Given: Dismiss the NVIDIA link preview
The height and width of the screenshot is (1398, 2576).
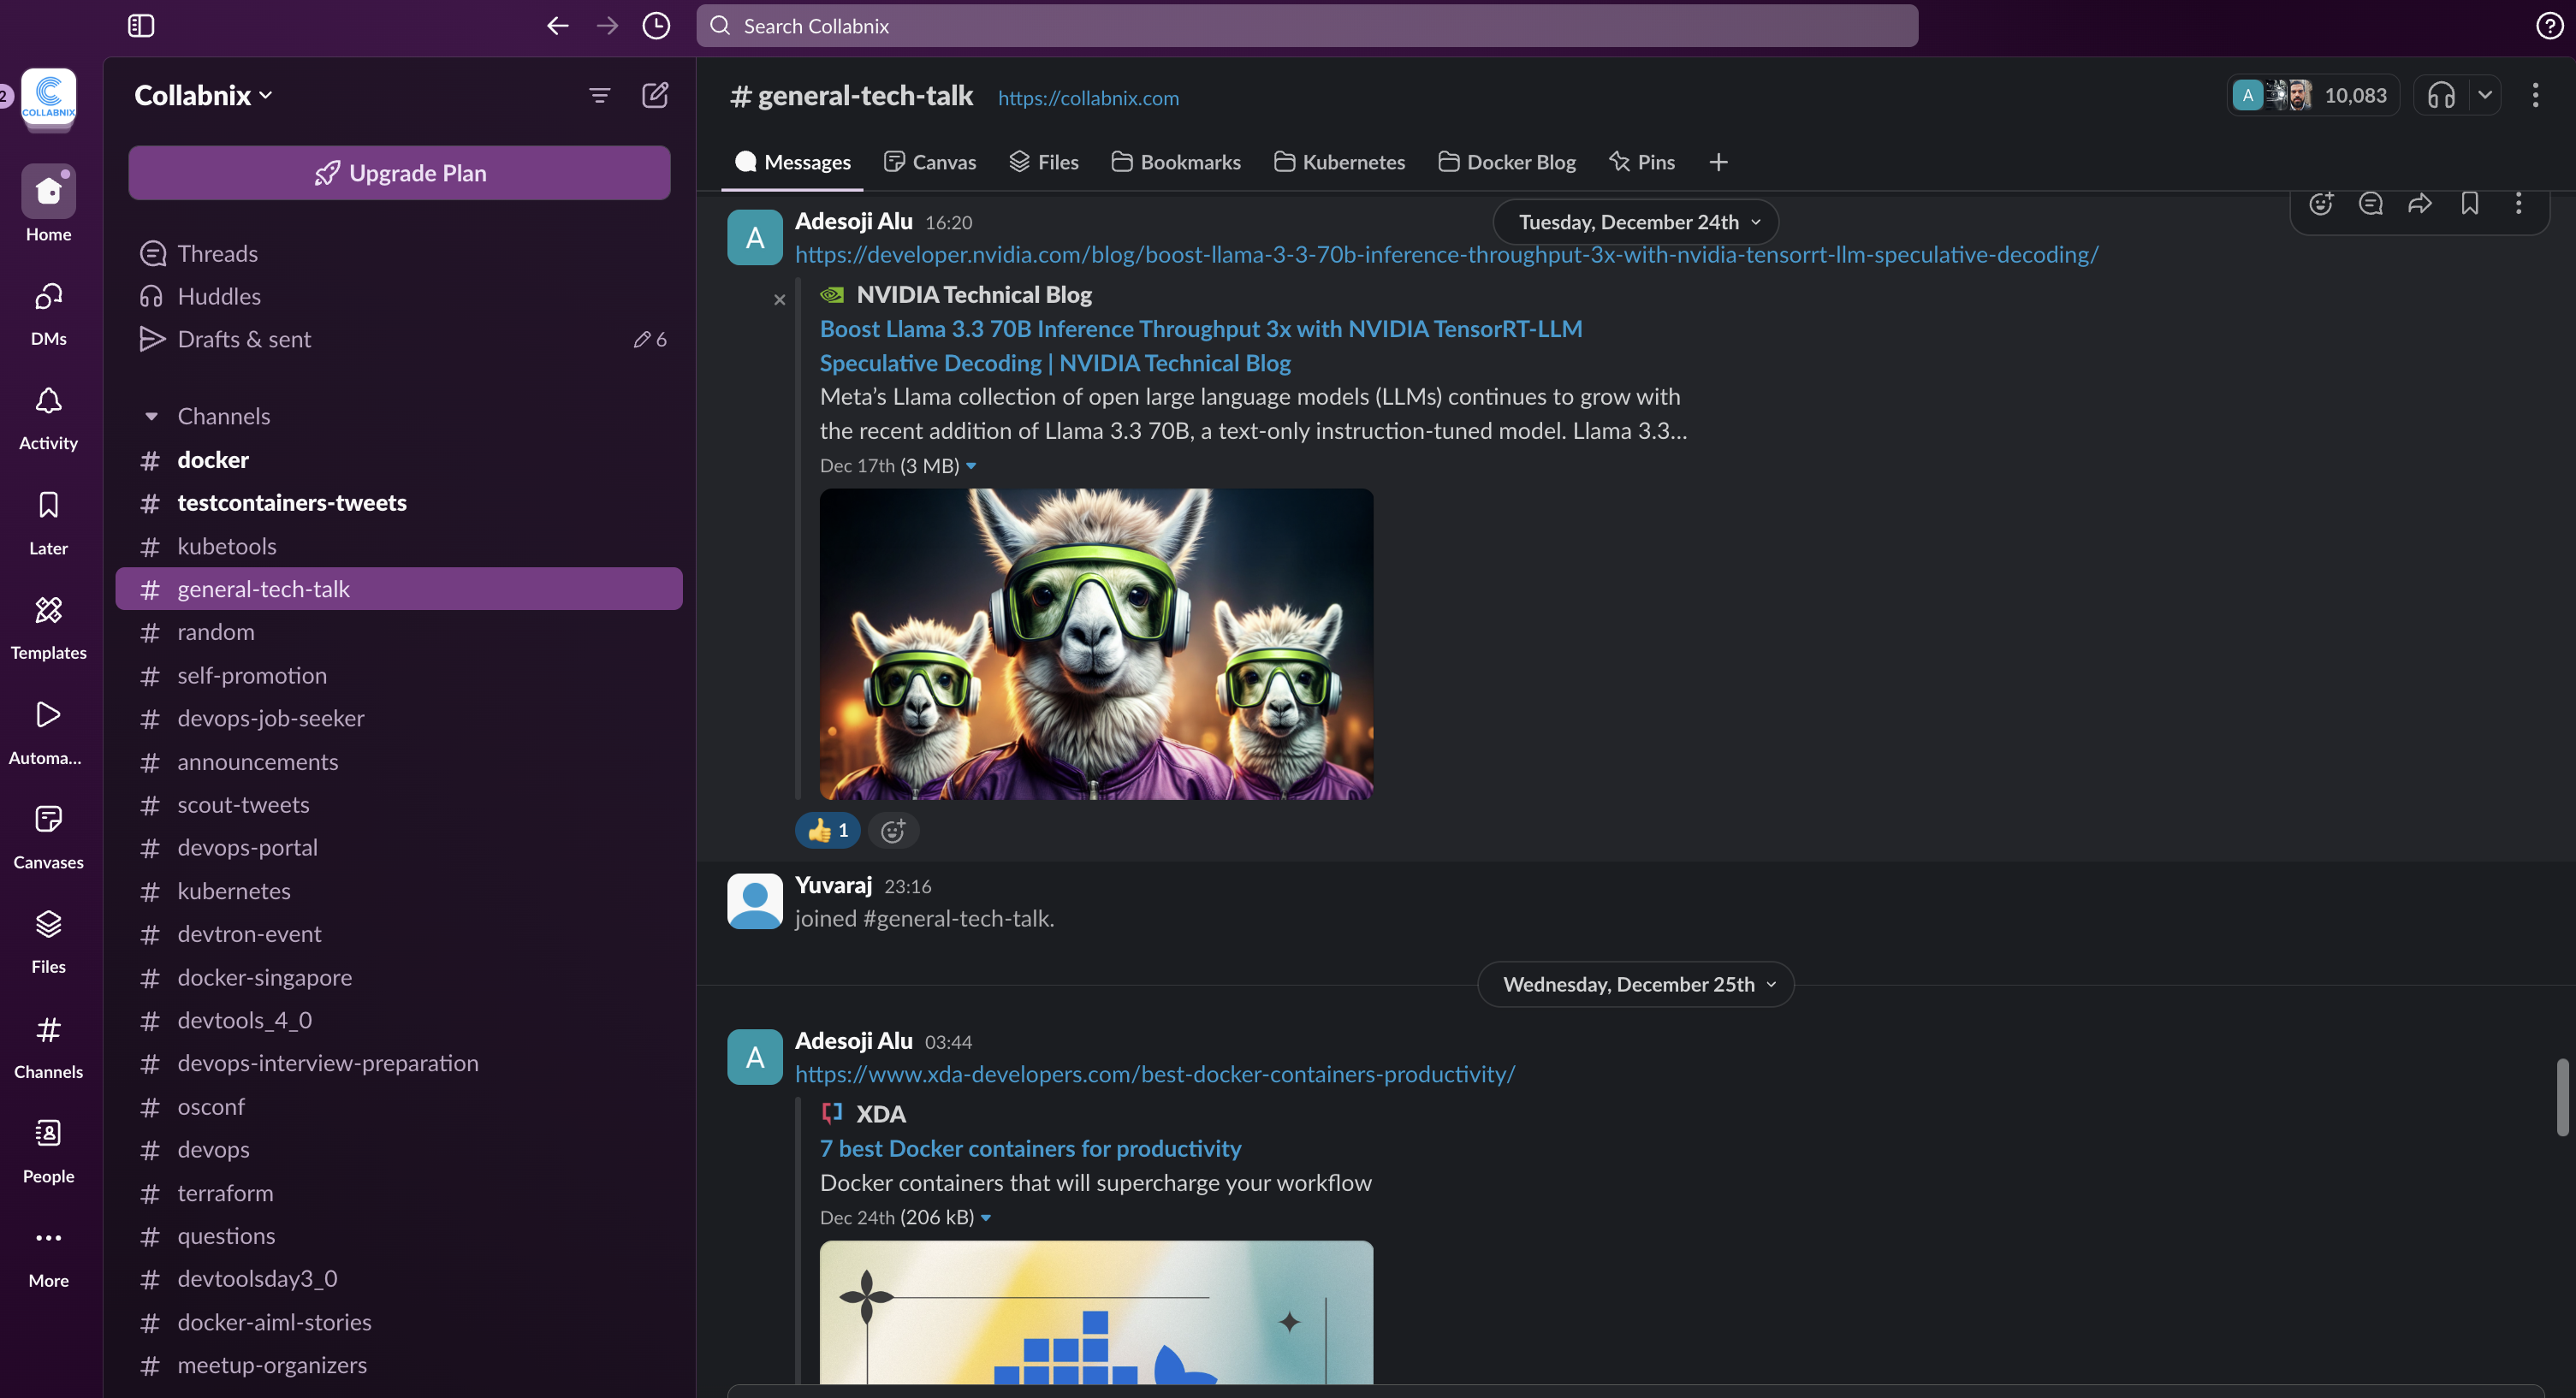Looking at the screenshot, I should click(x=780, y=300).
